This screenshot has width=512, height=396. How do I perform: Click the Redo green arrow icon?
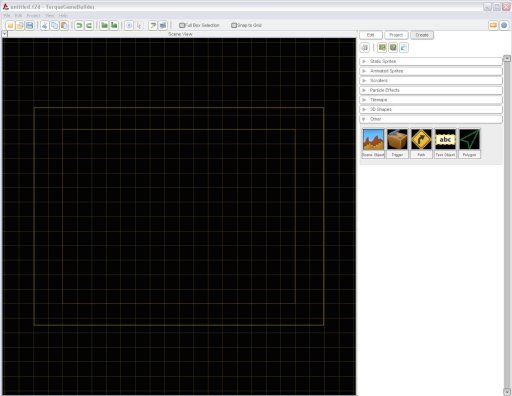89,25
